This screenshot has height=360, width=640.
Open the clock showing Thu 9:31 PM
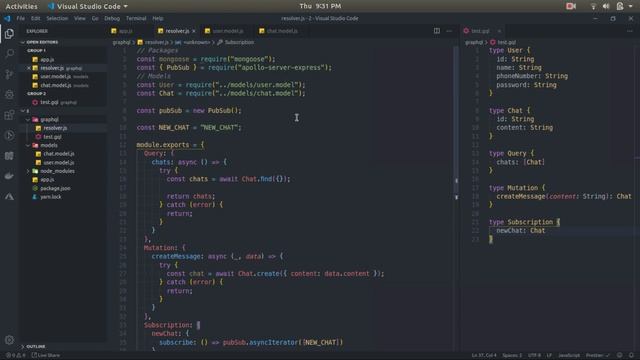pos(320,6)
